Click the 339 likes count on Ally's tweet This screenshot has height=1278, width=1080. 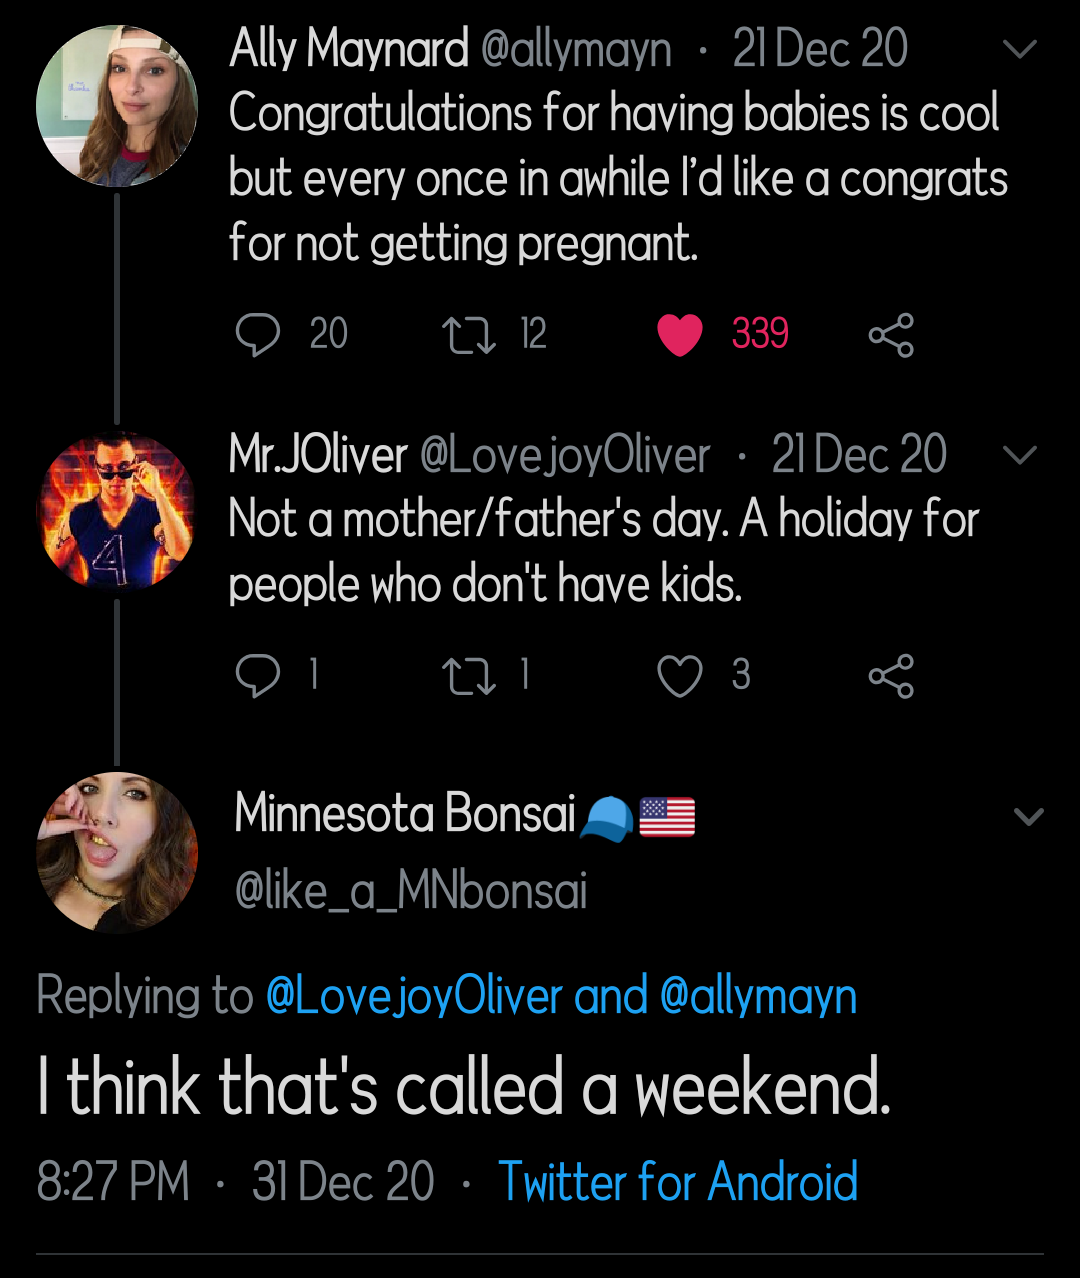[x=760, y=335]
